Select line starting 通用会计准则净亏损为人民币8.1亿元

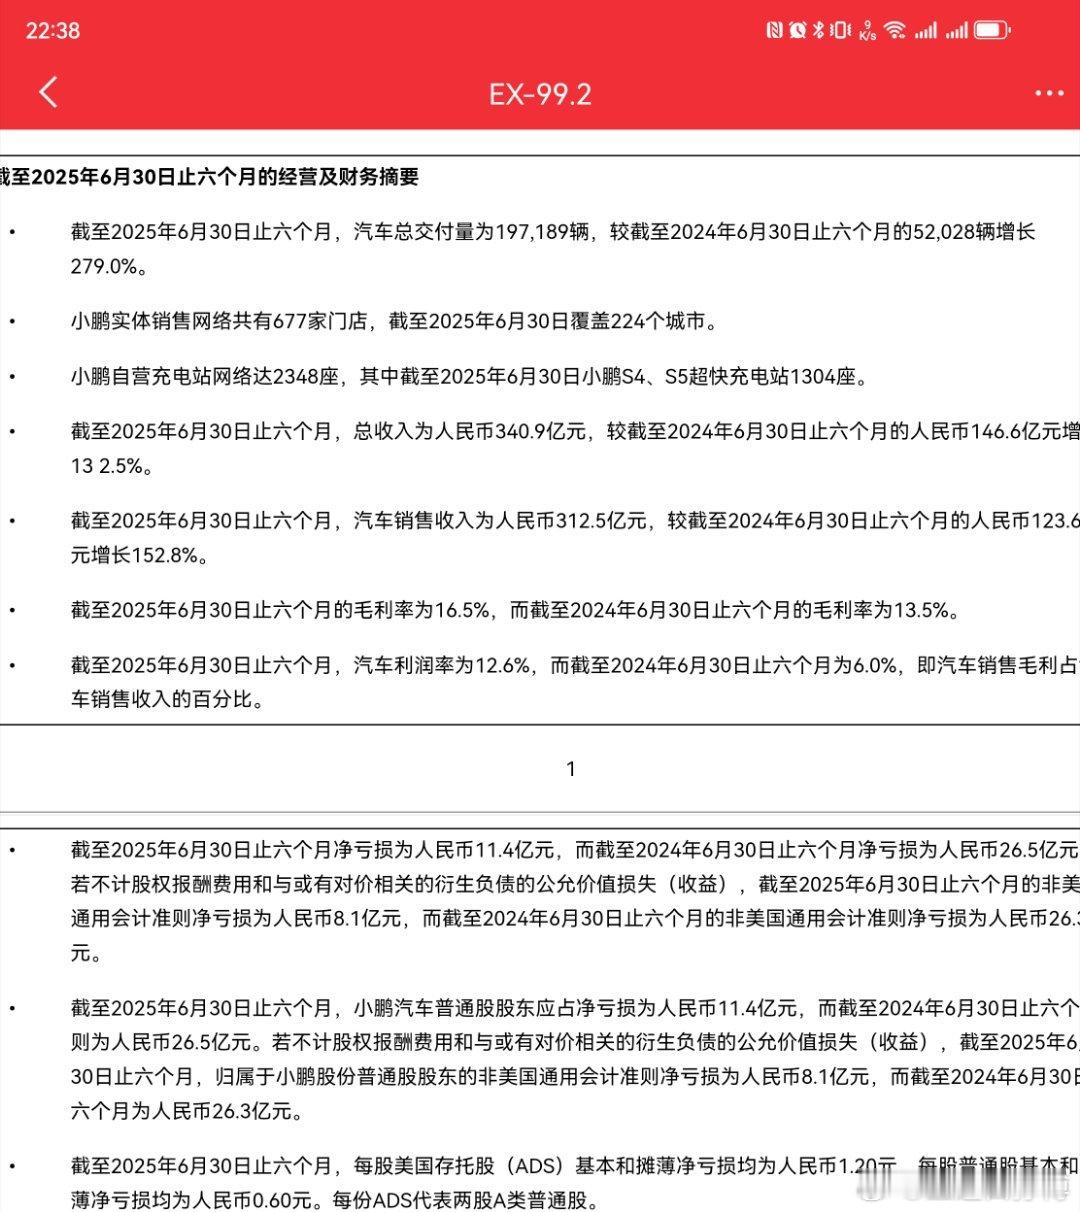tap(575, 919)
